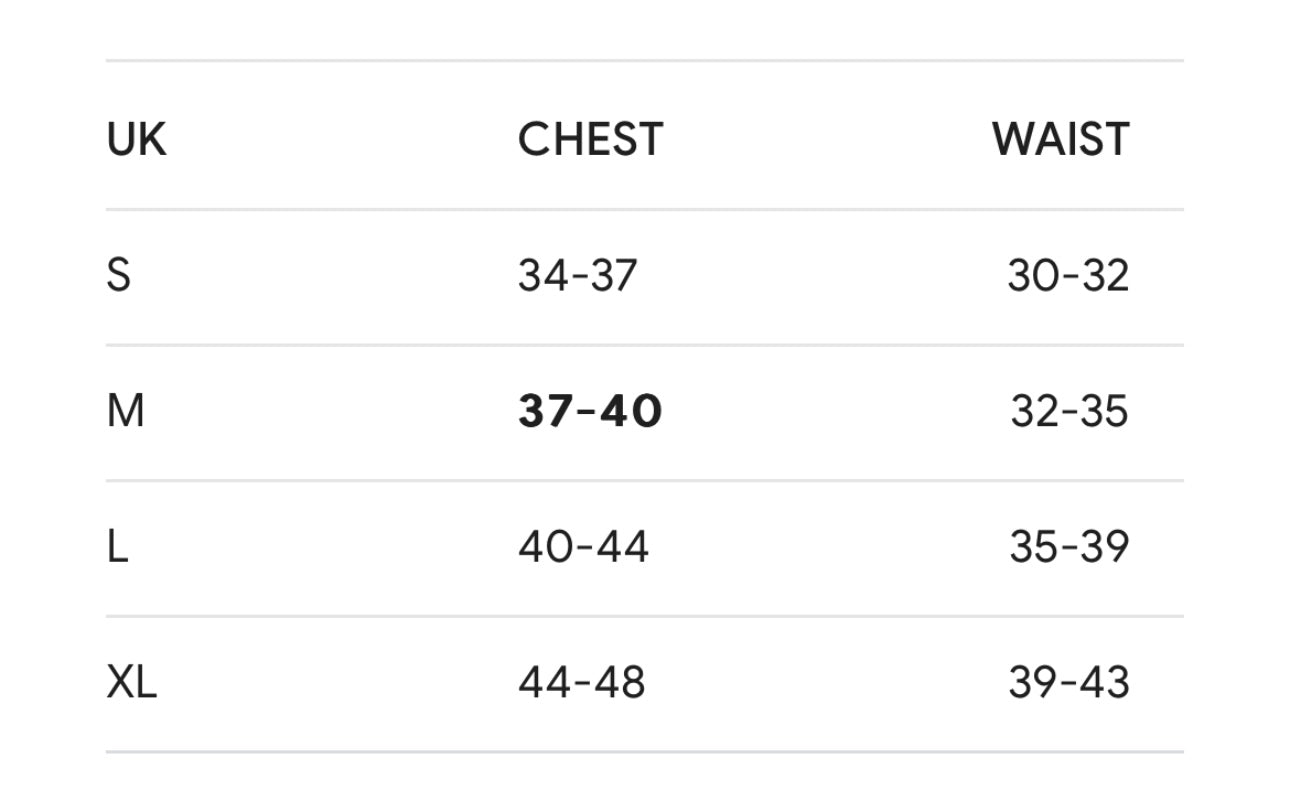The width and height of the screenshot is (1290, 798).
Task: Click the divider between L and XL rows
Action: click(x=644, y=616)
